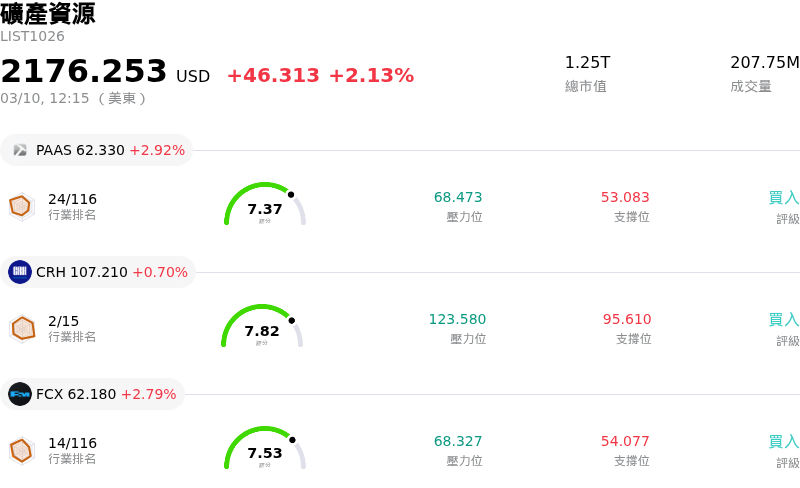Click PAAS resistance level 68.473
Image resolution: width=800 pixels, height=488 pixels.
(x=458, y=198)
